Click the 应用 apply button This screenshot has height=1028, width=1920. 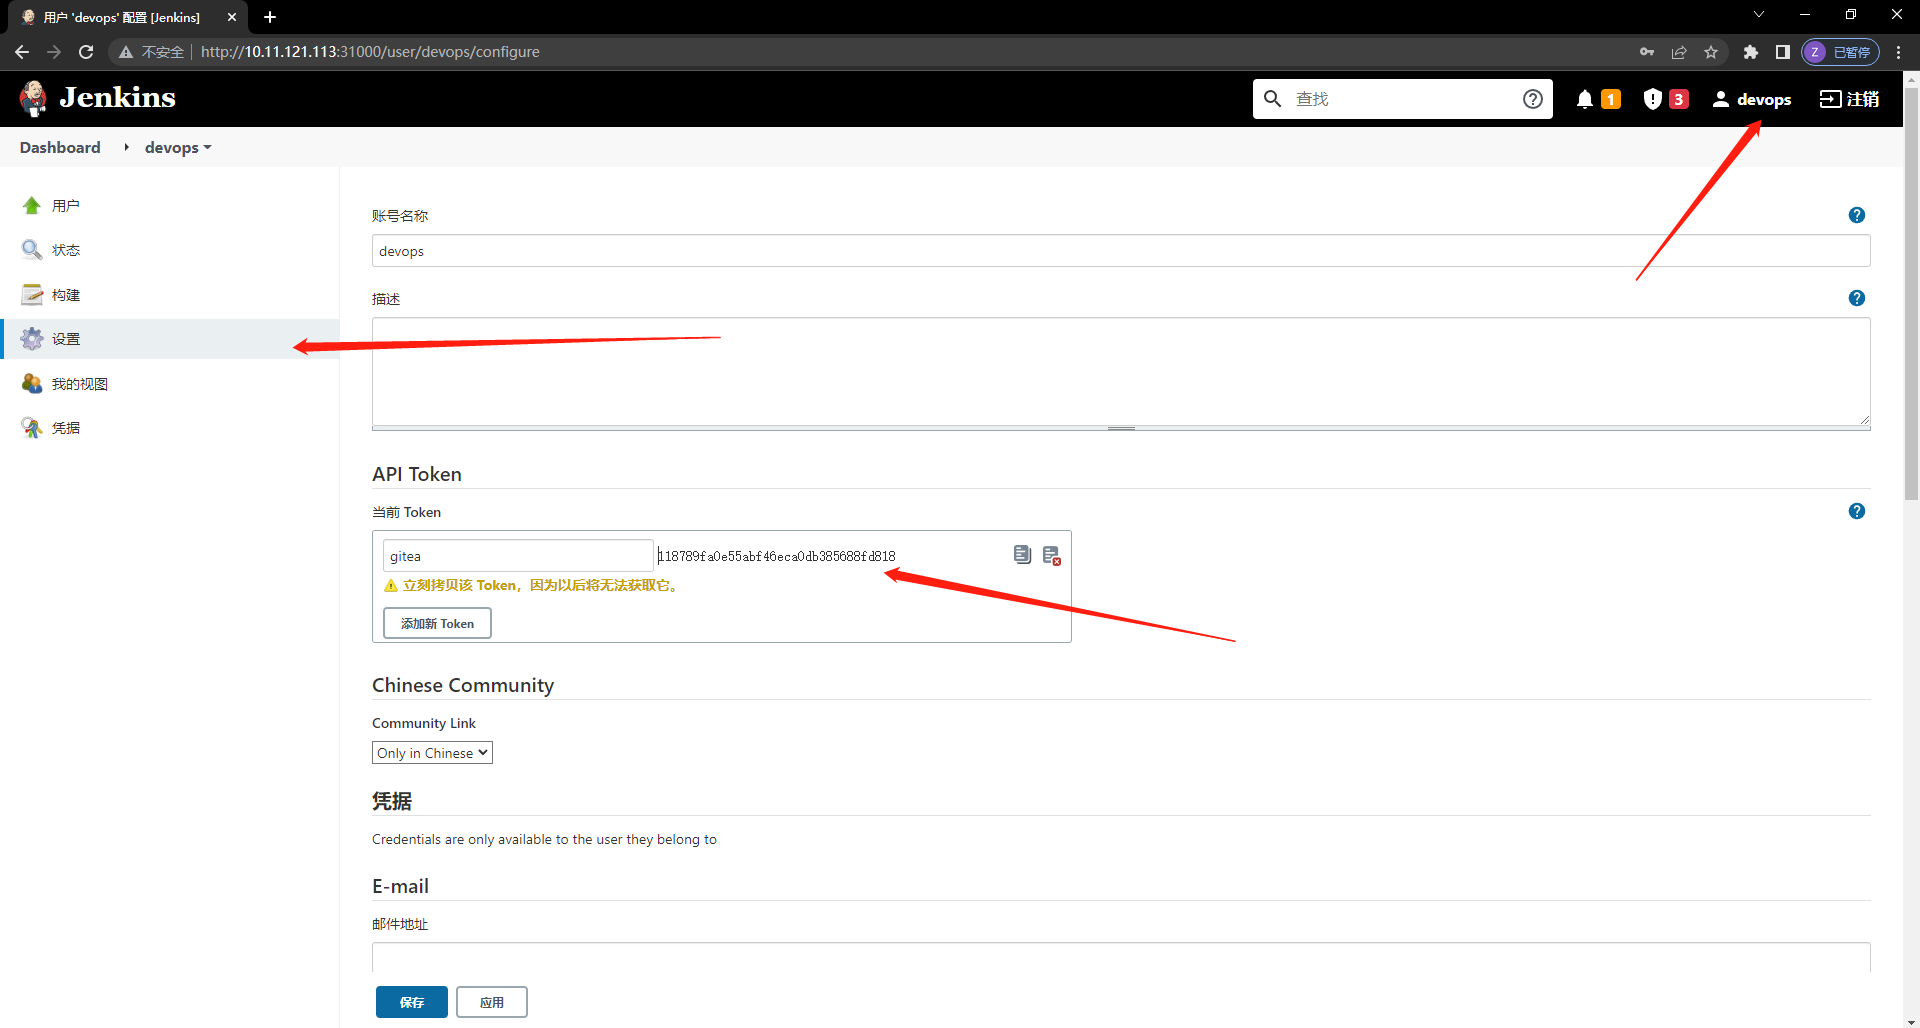pyautogui.click(x=492, y=1002)
